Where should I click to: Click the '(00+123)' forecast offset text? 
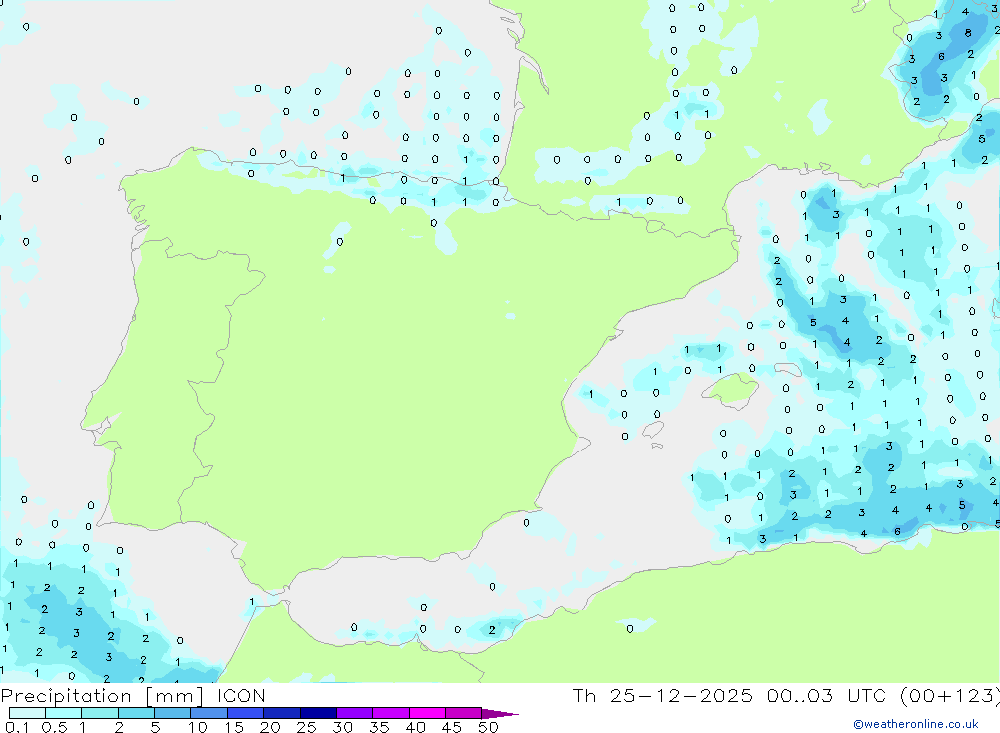click(950, 696)
